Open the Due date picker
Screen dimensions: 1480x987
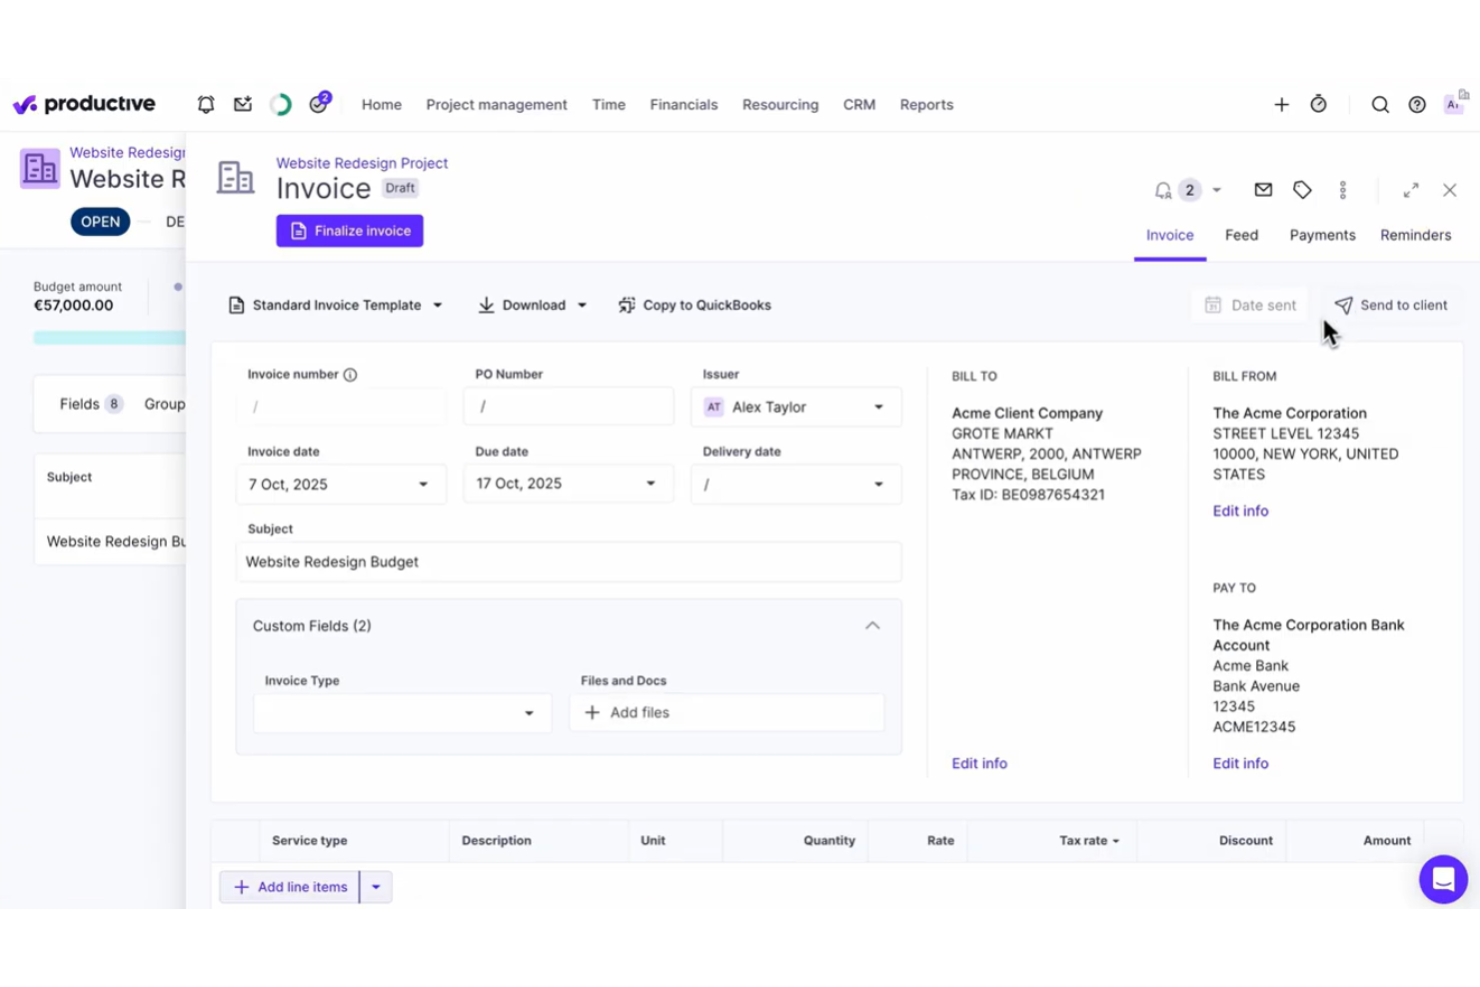pyautogui.click(x=568, y=483)
